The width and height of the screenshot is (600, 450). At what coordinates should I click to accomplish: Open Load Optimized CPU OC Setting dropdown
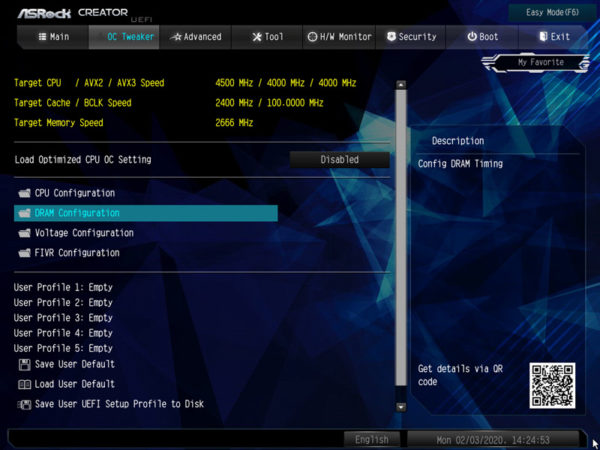[x=339, y=160]
